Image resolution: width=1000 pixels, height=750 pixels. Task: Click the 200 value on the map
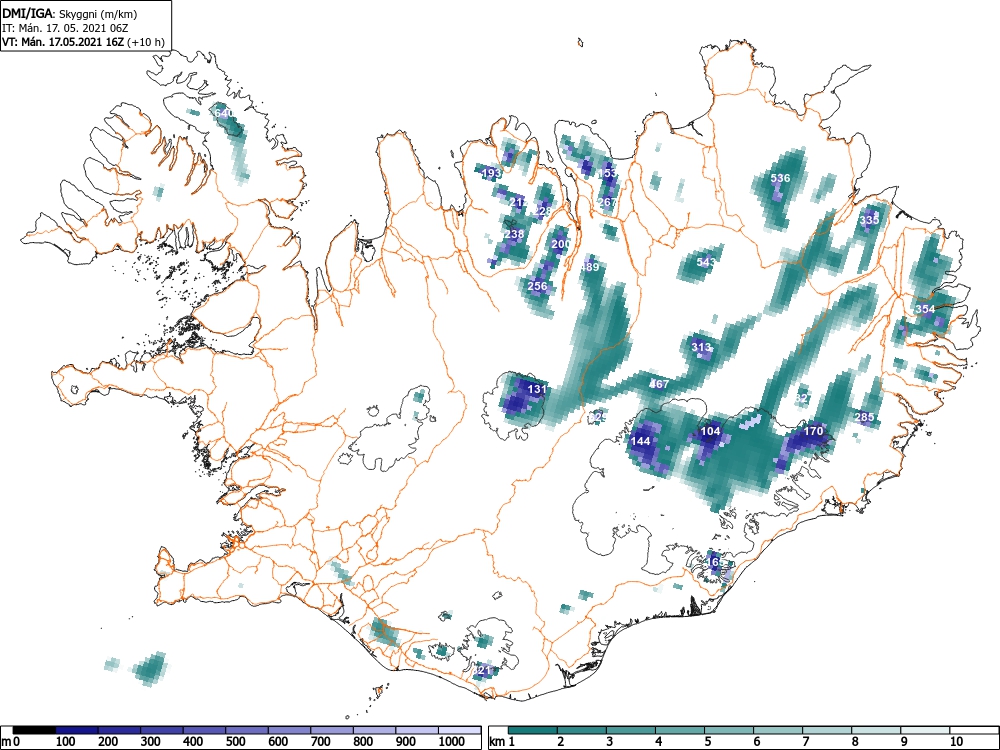[x=561, y=244]
